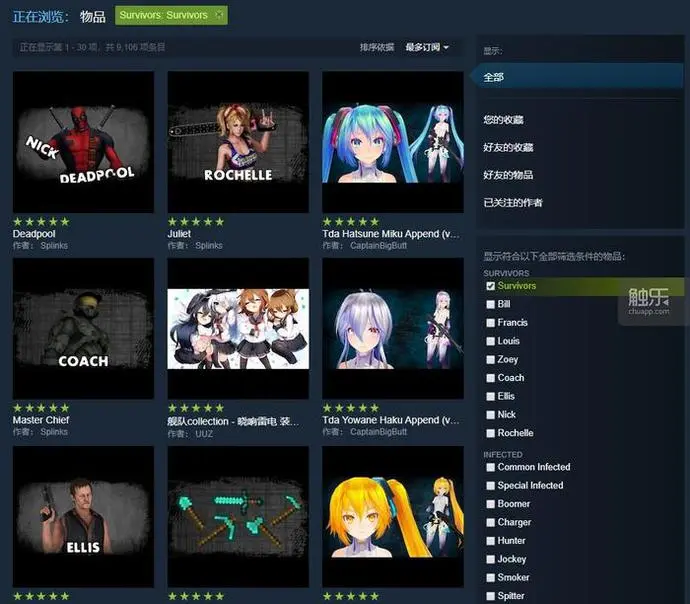Enable the Ellis filter checkbox

[x=490, y=397]
